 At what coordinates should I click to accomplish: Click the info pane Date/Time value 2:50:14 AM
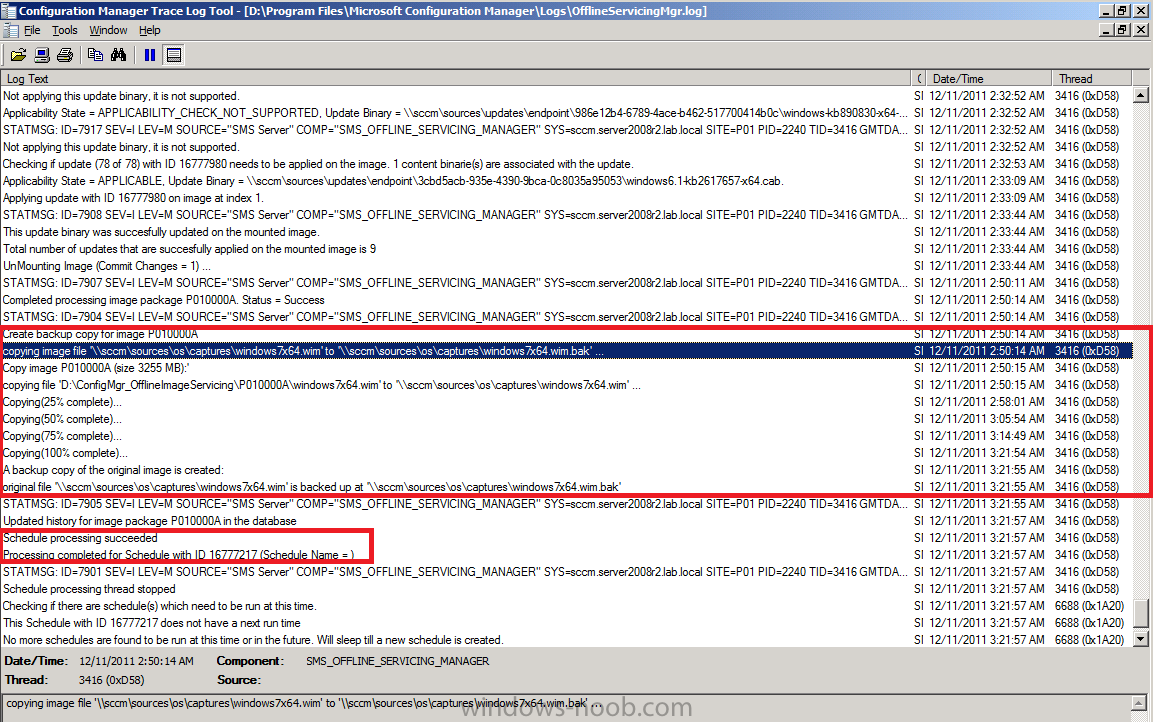point(136,661)
